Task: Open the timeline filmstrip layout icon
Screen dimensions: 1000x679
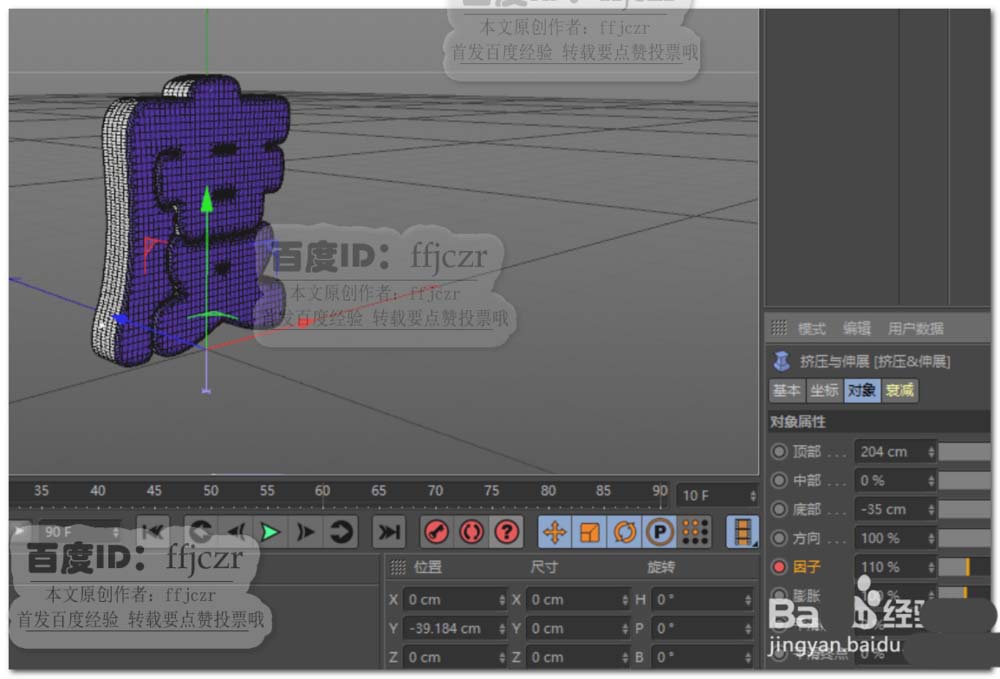Action: coord(741,533)
